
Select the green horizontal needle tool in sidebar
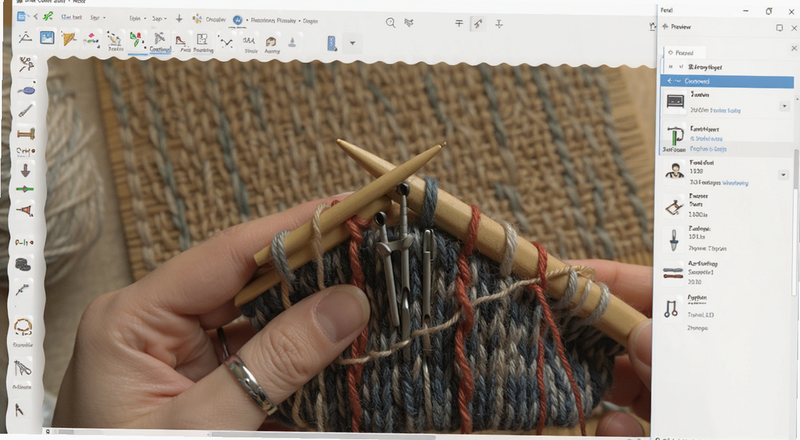point(25,189)
